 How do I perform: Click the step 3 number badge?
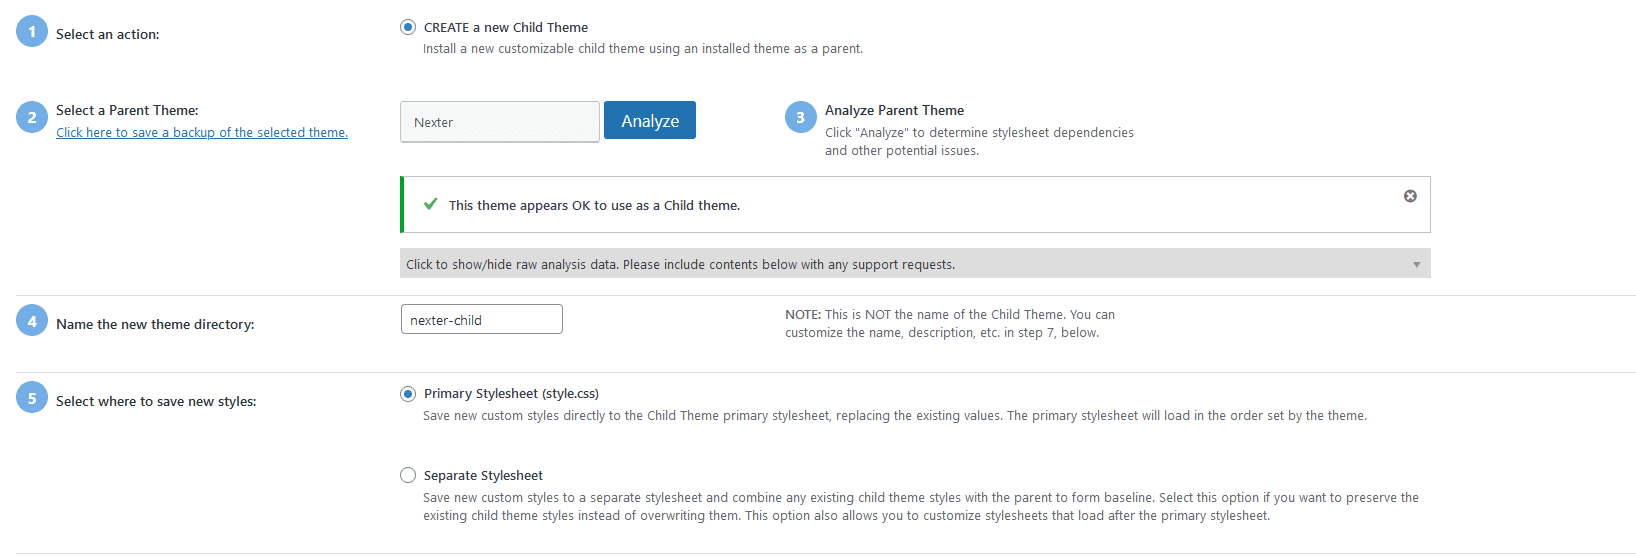tap(801, 117)
